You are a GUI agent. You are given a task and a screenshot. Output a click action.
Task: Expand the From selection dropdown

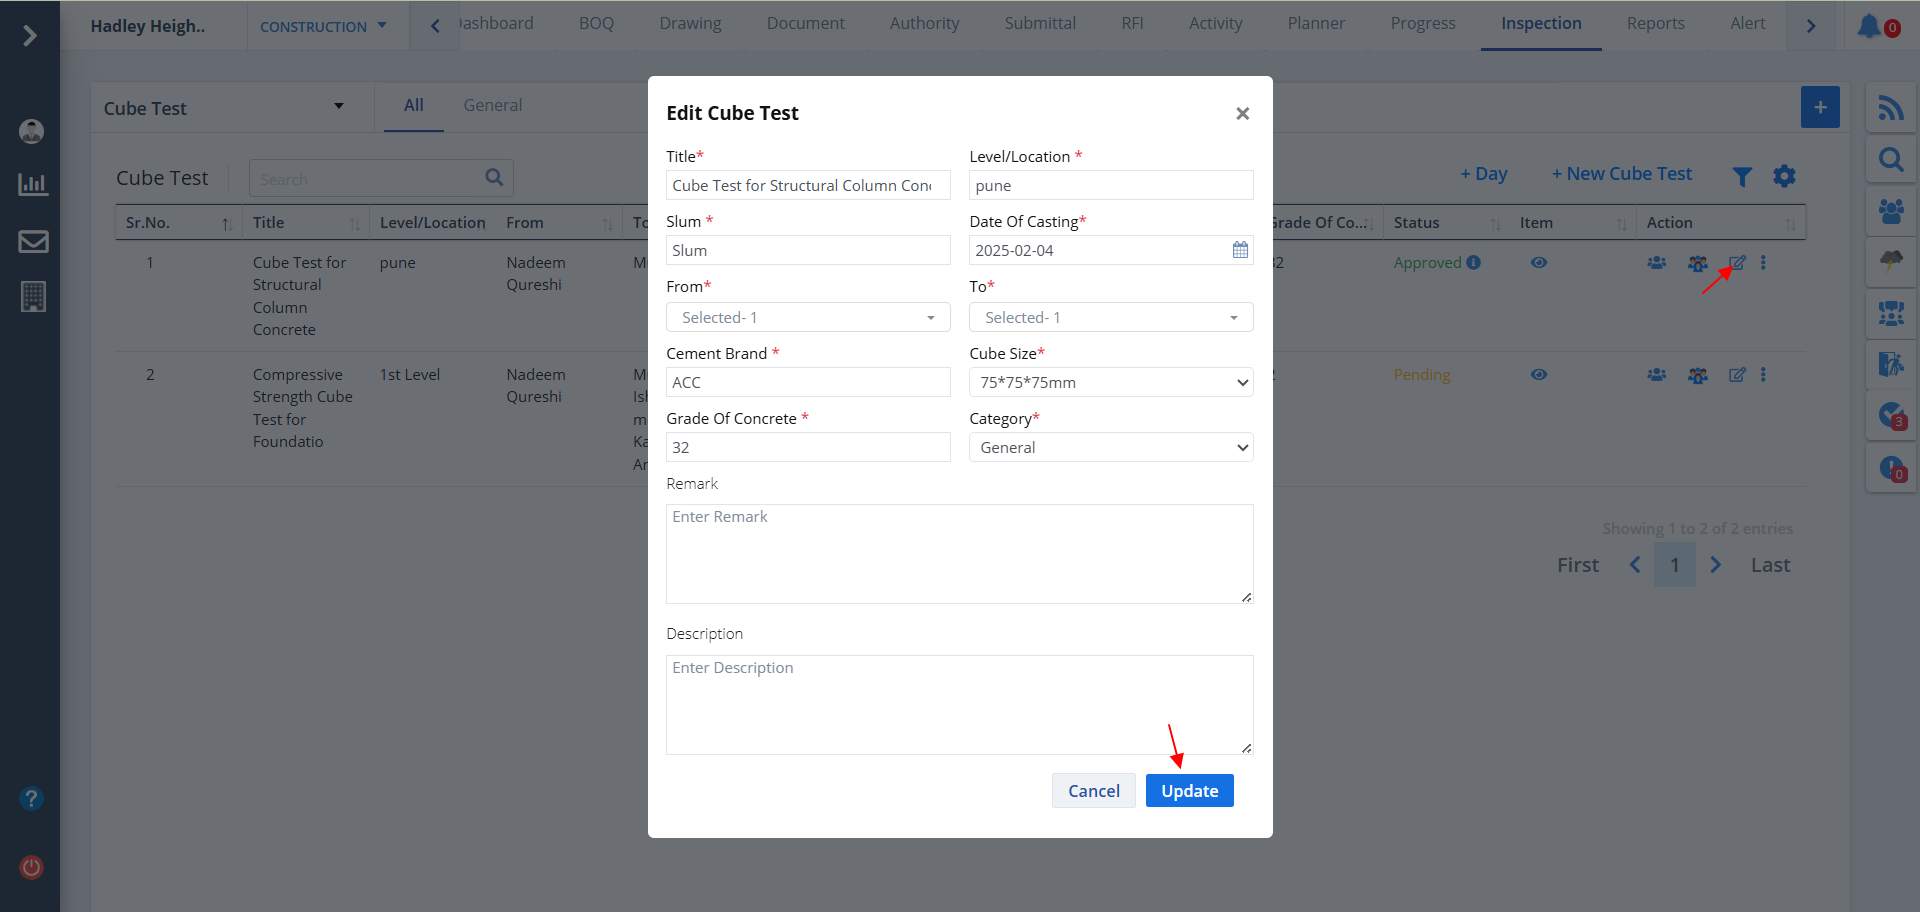pyautogui.click(x=808, y=317)
